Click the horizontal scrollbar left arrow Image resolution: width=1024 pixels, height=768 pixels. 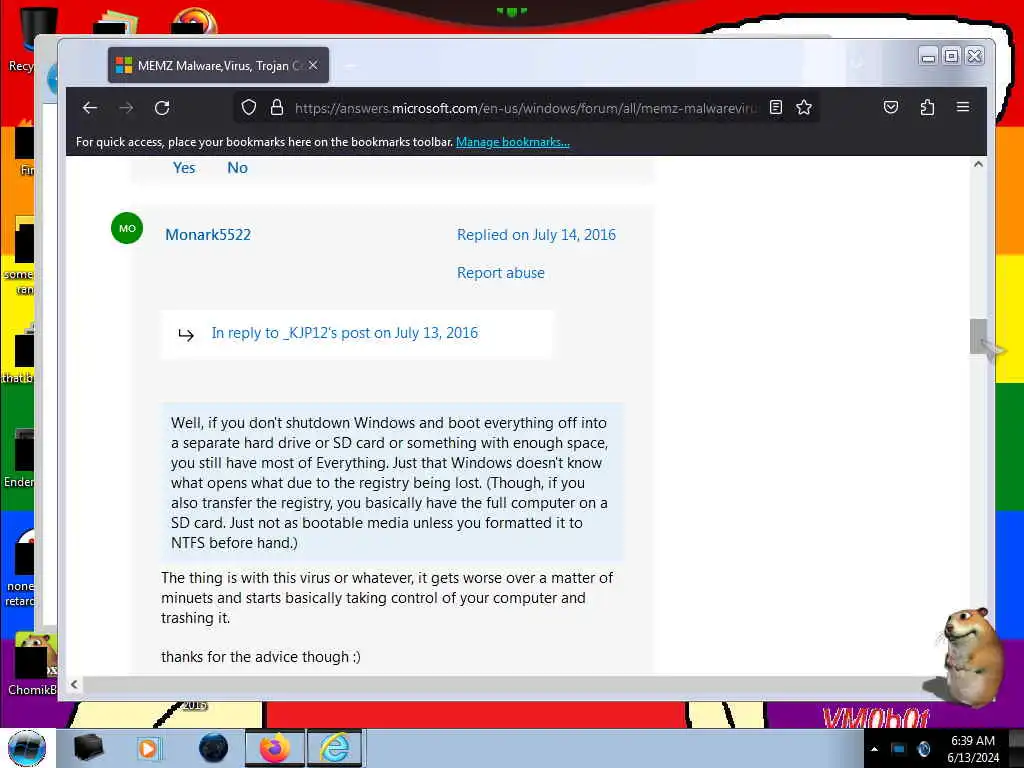coord(74,684)
